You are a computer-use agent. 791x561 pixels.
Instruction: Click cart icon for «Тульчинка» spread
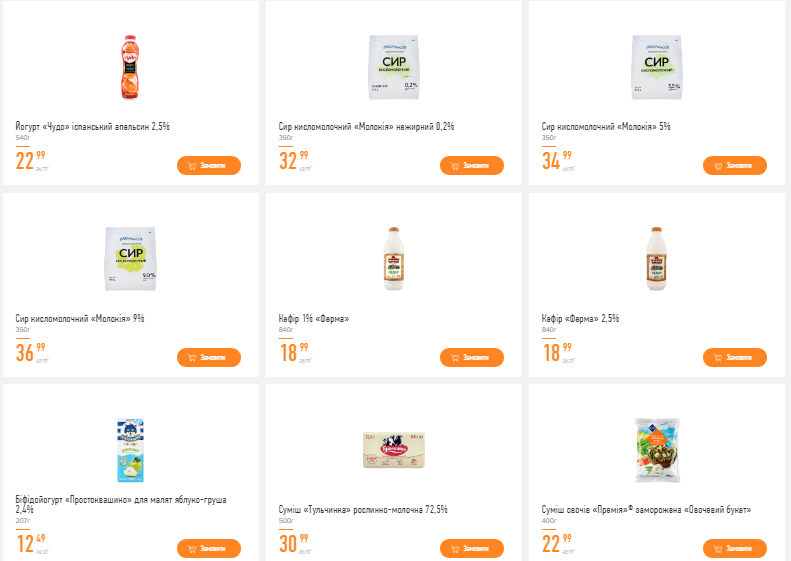pyautogui.click(x=454, y=548)
